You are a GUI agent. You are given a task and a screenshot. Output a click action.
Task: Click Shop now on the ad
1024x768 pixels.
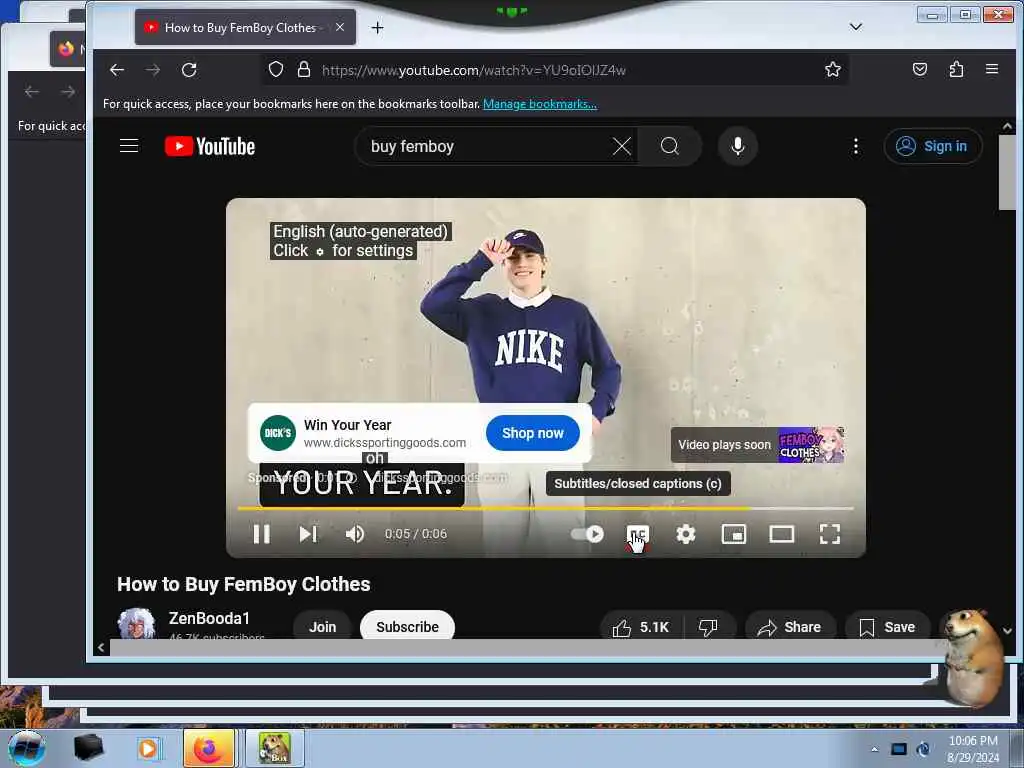tap(533, 433)
